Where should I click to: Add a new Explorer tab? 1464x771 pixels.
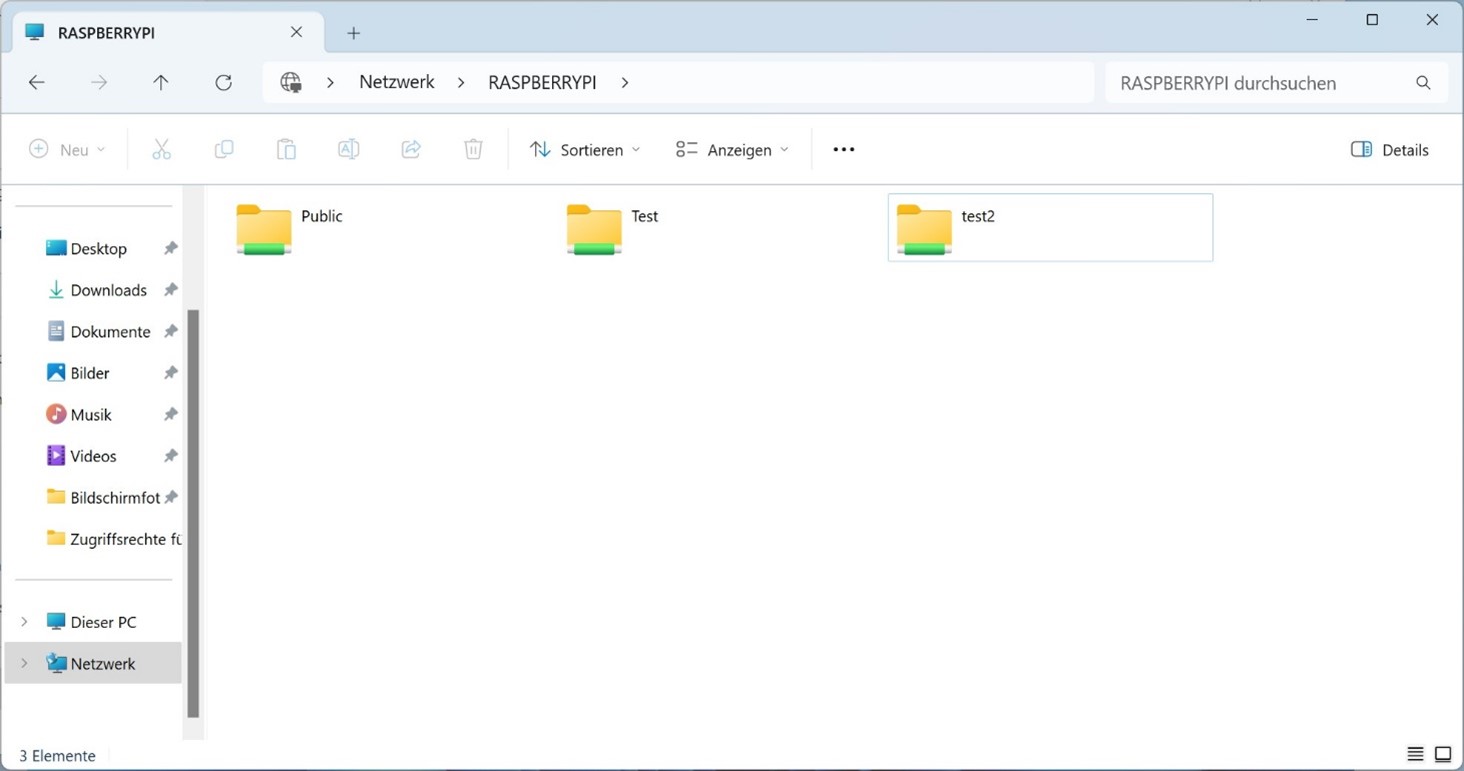pyautogui.click(x=353, y=33)
